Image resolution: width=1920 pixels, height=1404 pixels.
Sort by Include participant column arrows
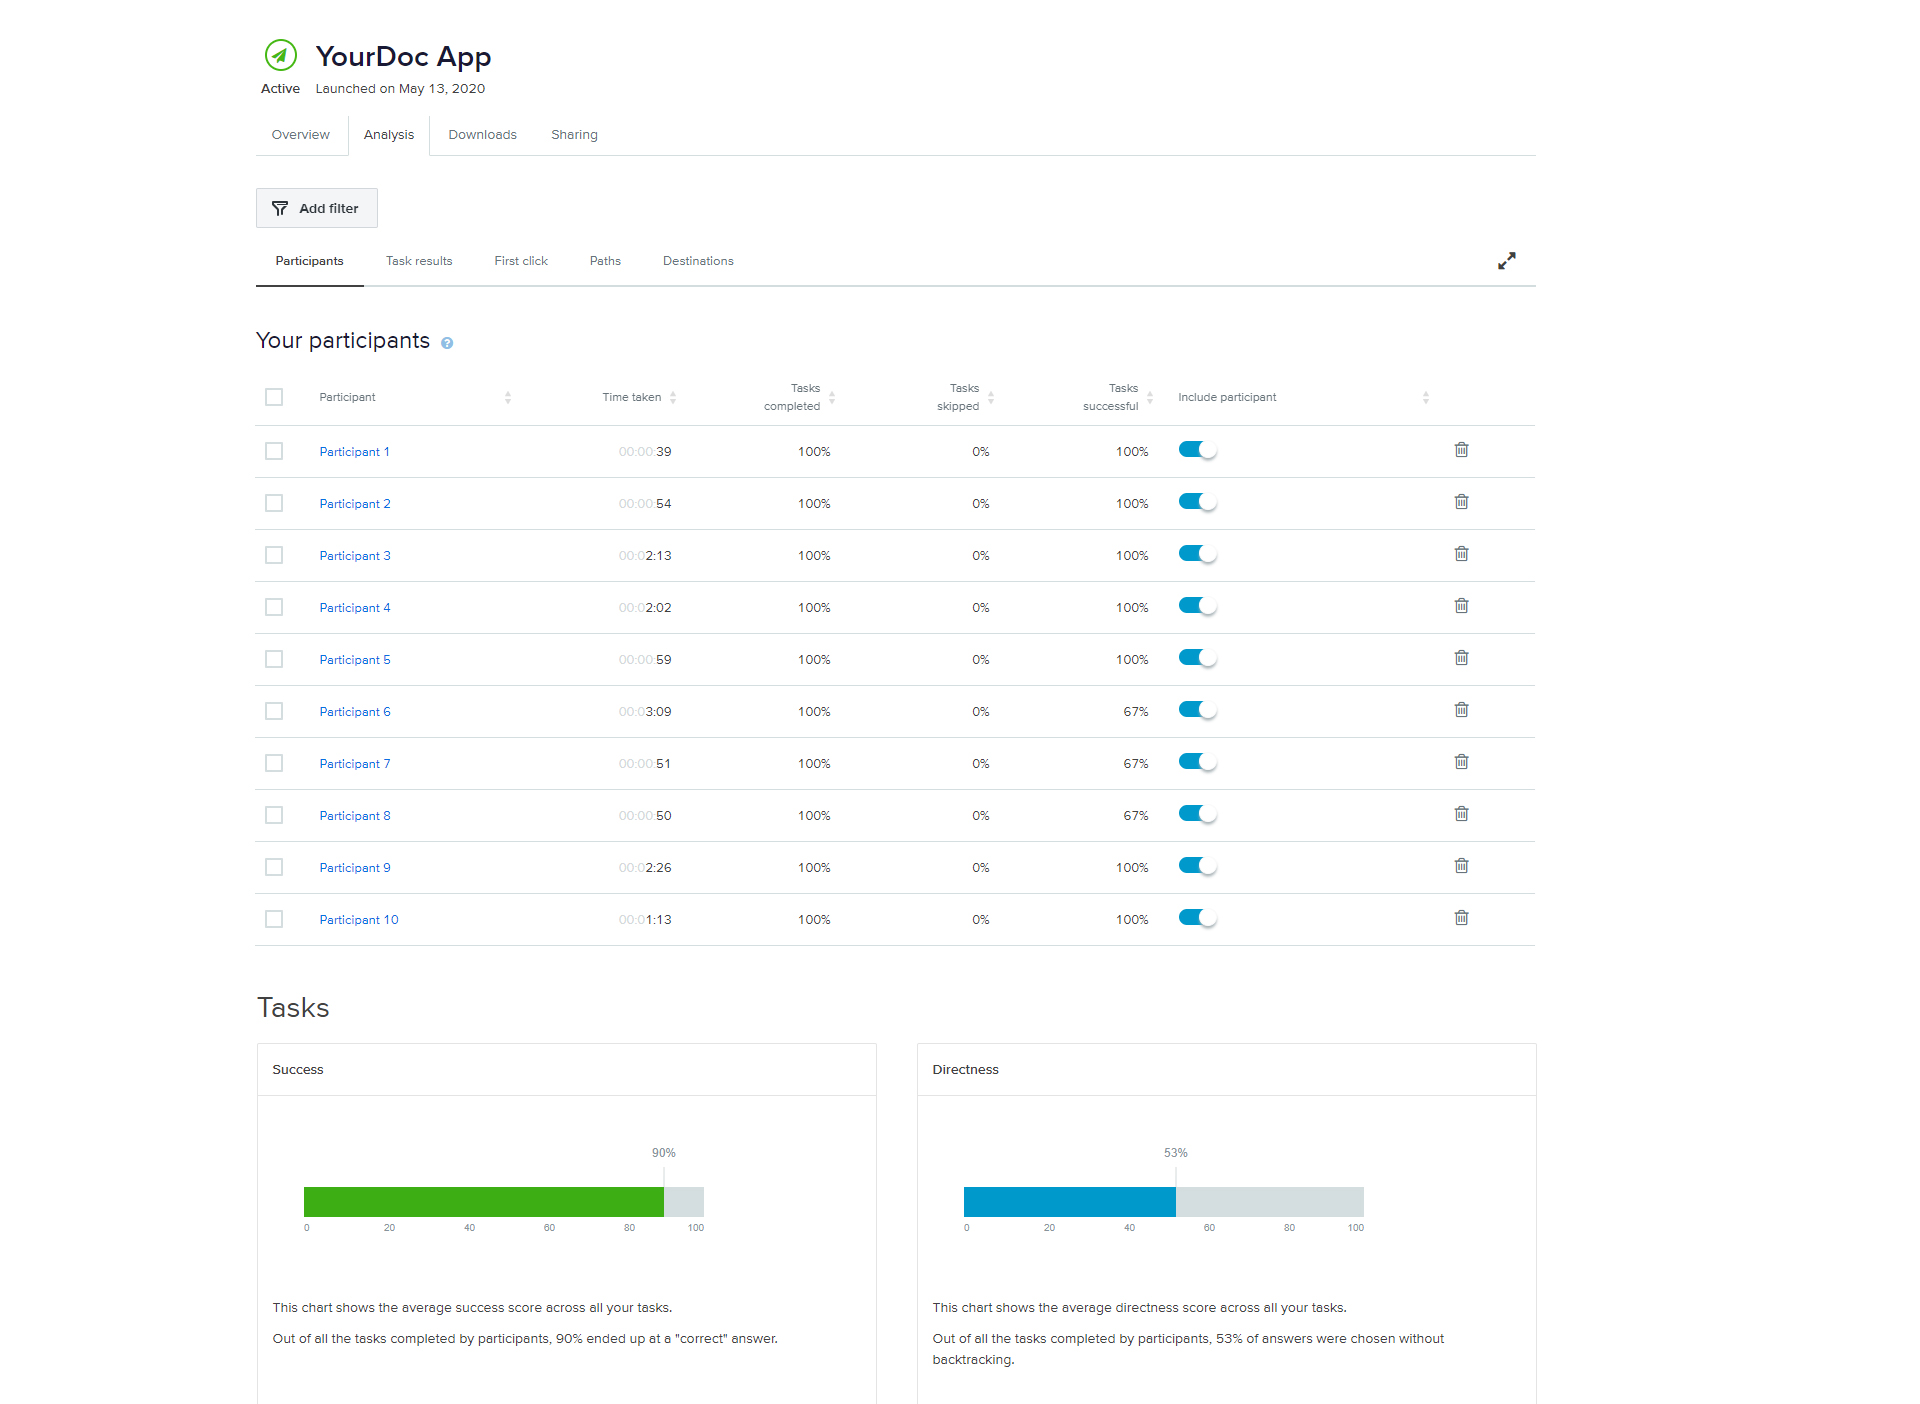pos(1425,397)
